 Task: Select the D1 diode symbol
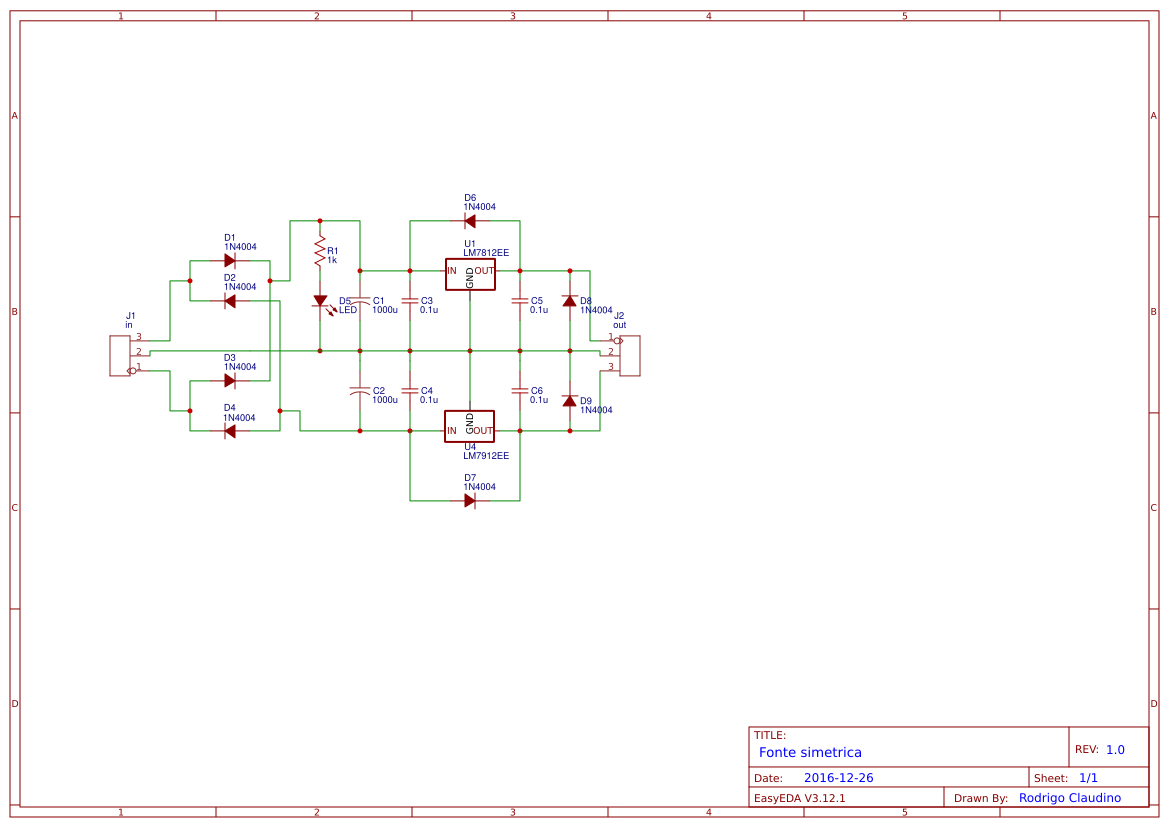pos(230,261)
